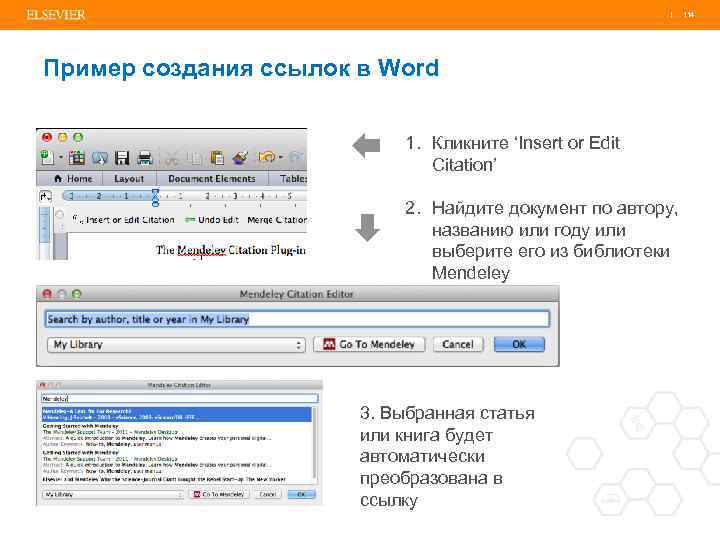Click the indent marker on the horizontal ruler
The image size is (720, 540).
point(155,197)
